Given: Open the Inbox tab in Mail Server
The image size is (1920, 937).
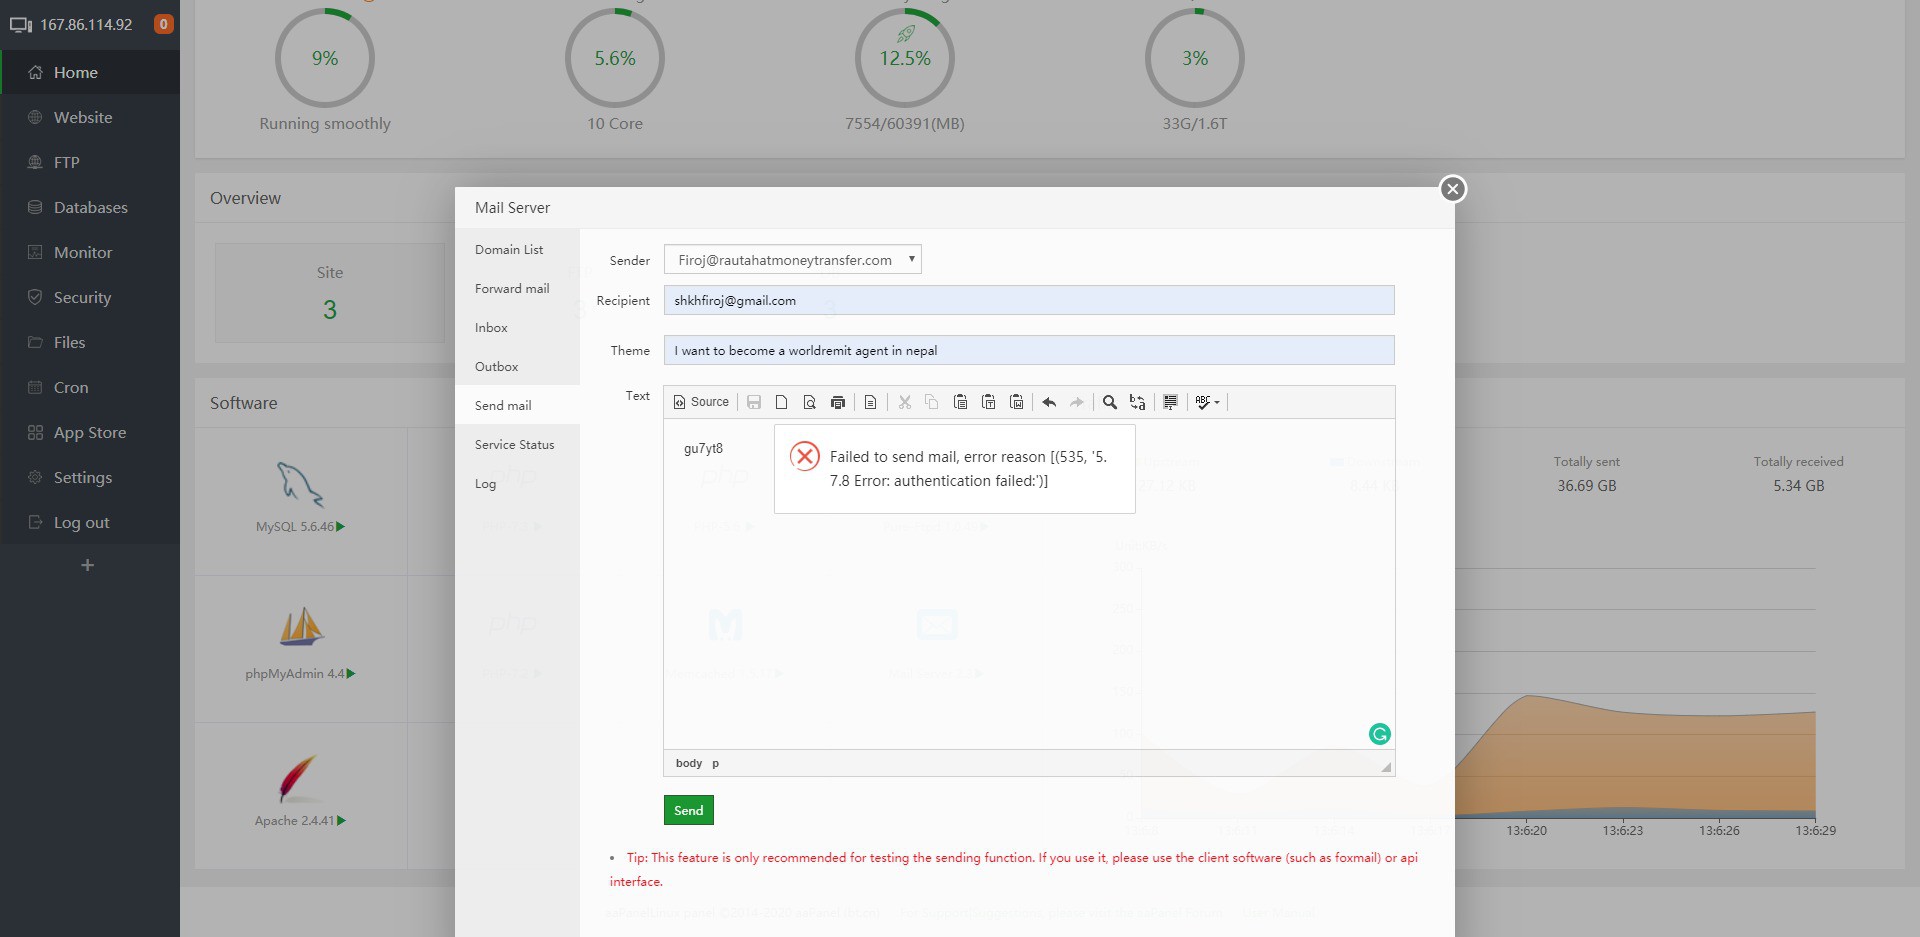Looking at the screenshot, I should 491,328.
